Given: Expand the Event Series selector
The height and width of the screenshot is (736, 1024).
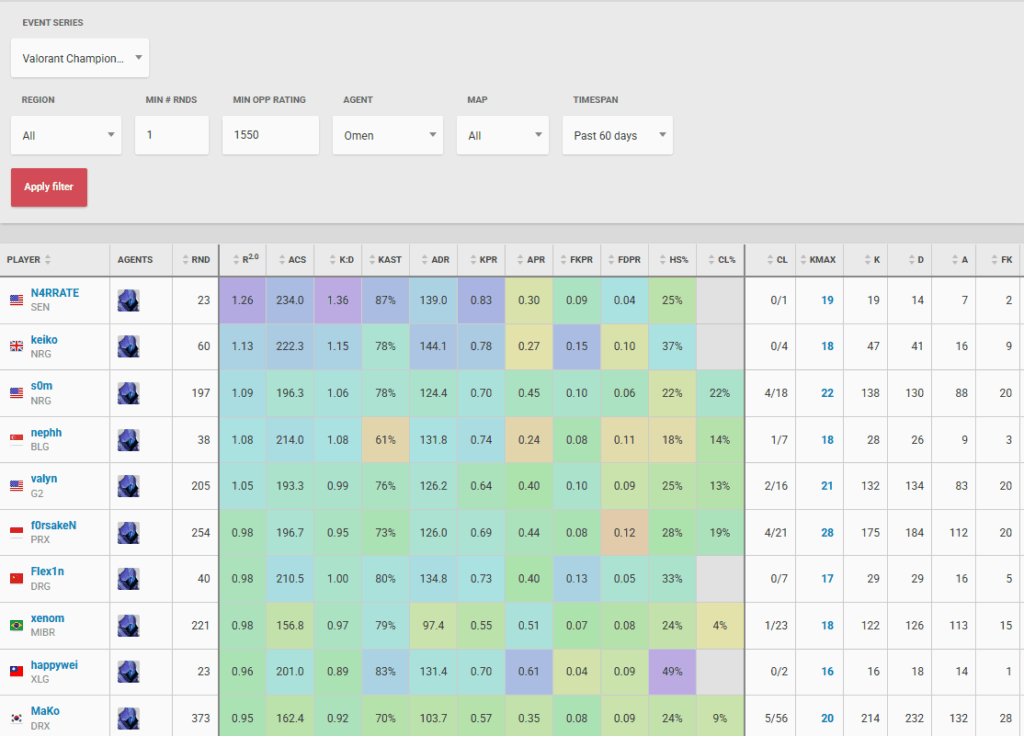Looking at the screenshot, I should click(79, 58).
